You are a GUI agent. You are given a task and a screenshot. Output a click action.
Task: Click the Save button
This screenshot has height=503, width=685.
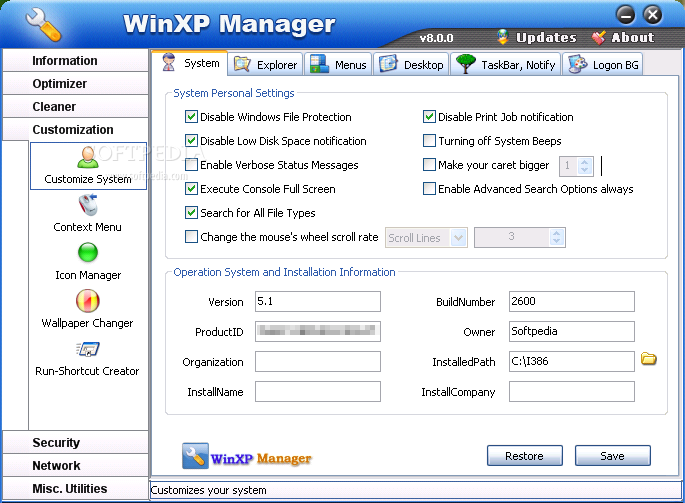(612, 456)
